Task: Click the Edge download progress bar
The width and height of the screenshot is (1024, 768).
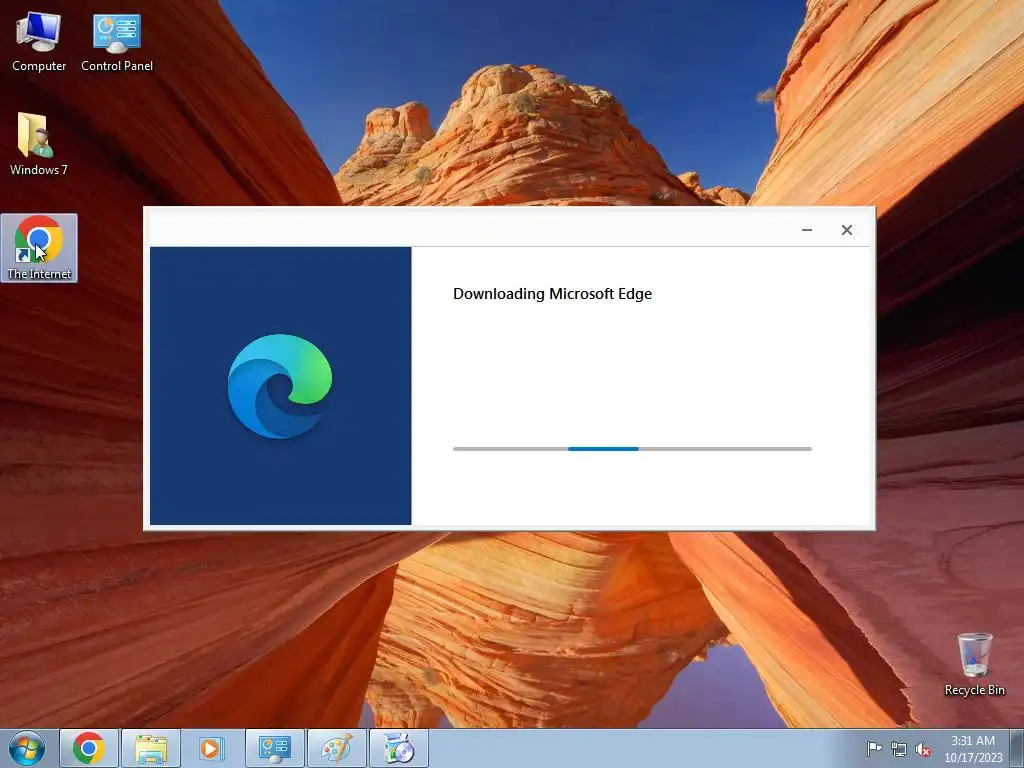Action: 632,449
